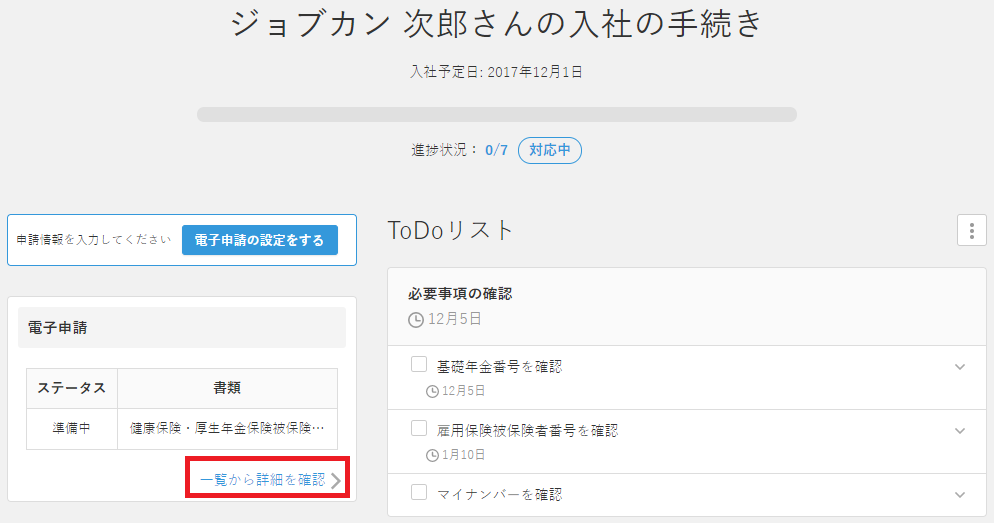Click the clock icon next to 1月10日
994x523 pixels.
coord(432,455)
